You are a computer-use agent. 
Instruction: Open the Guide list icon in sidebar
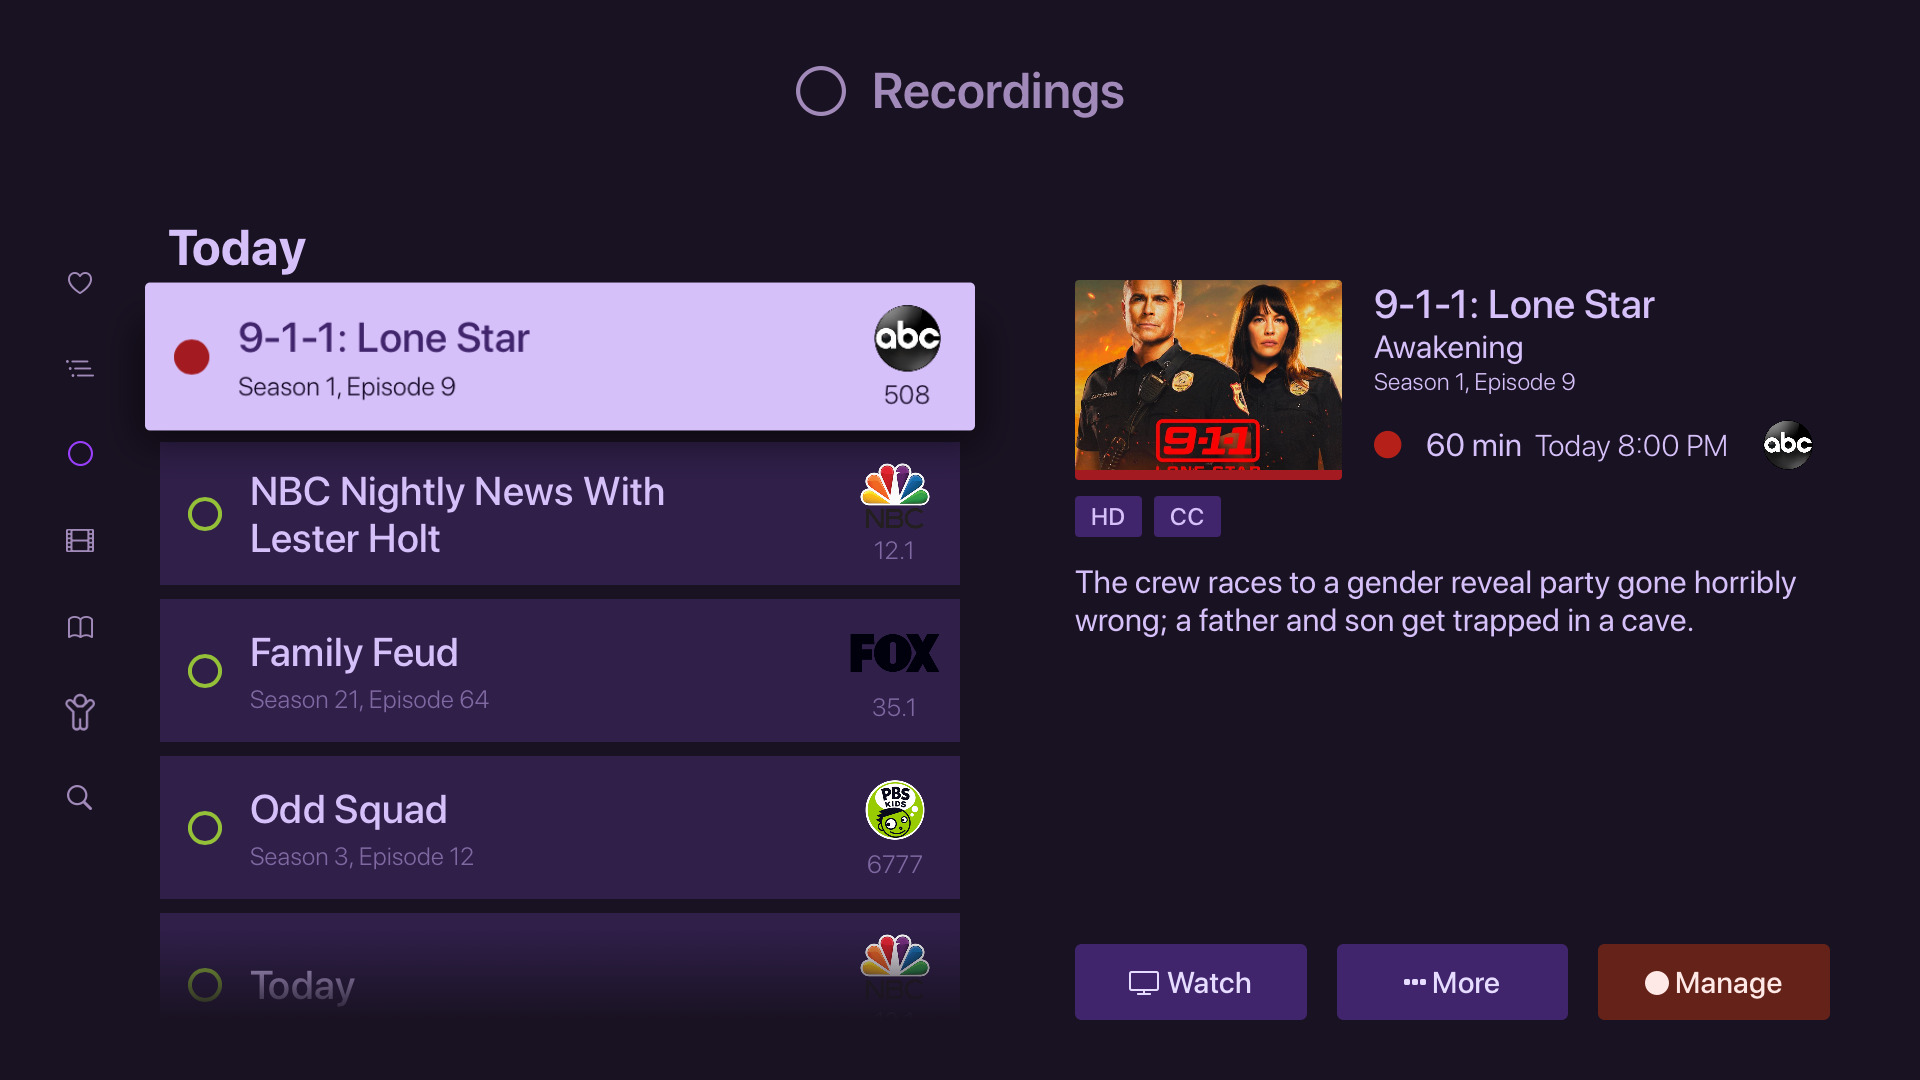point(80,369)
